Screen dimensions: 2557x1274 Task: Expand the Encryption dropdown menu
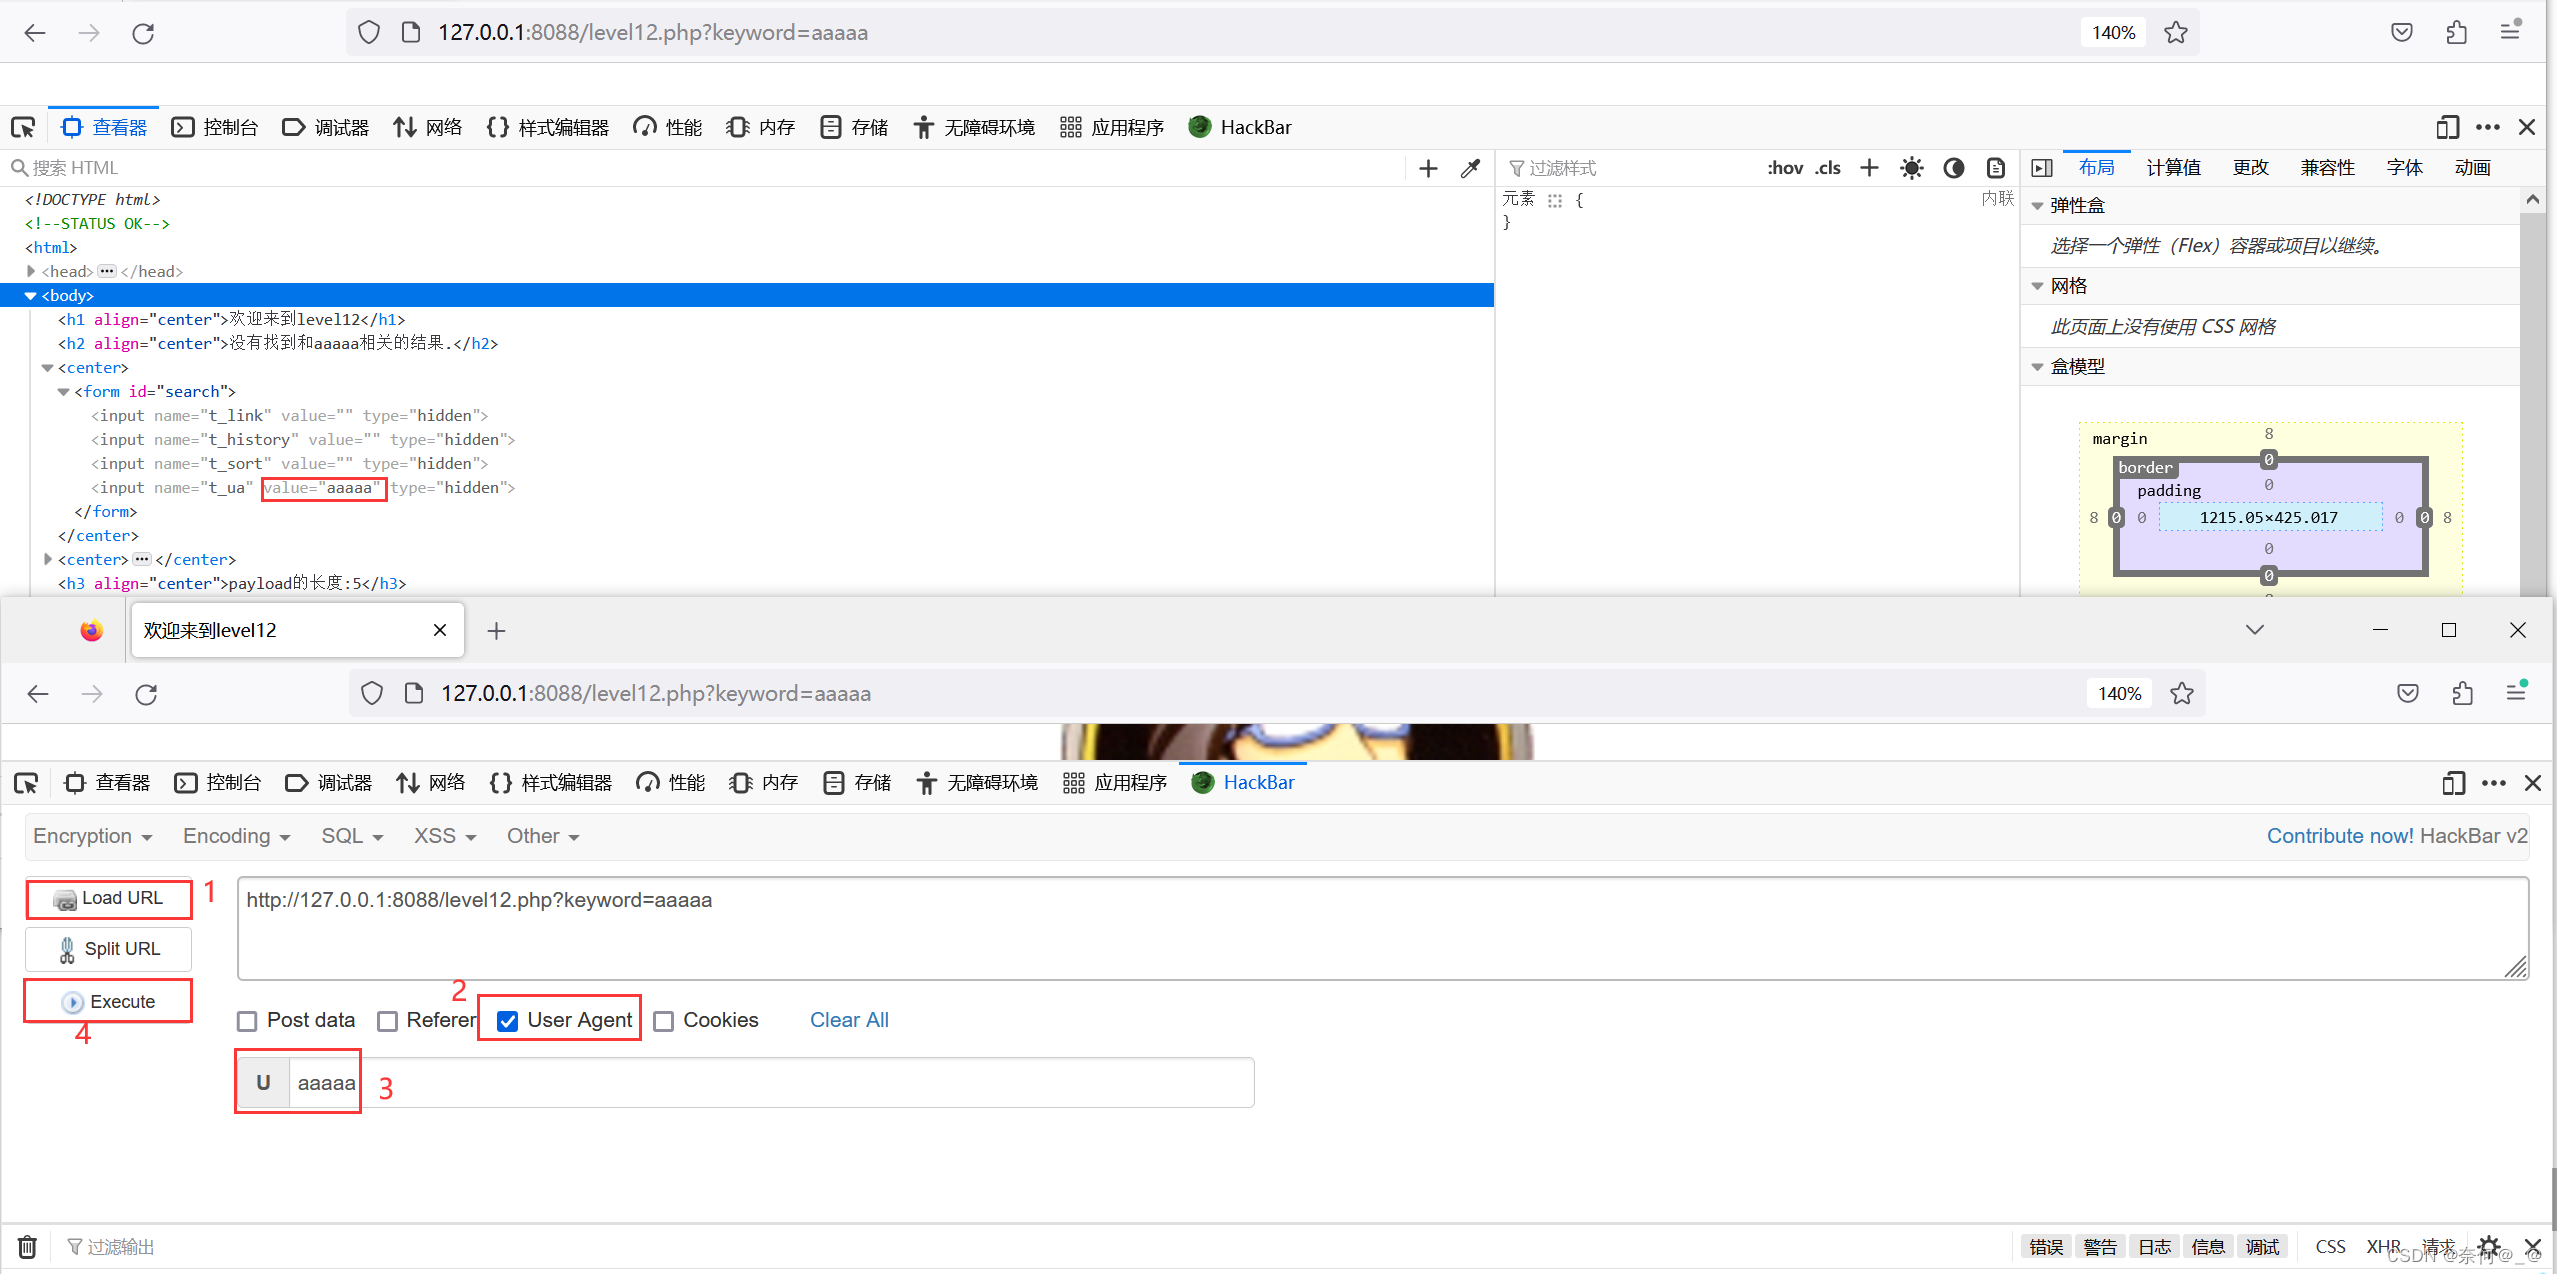point(90,835)
